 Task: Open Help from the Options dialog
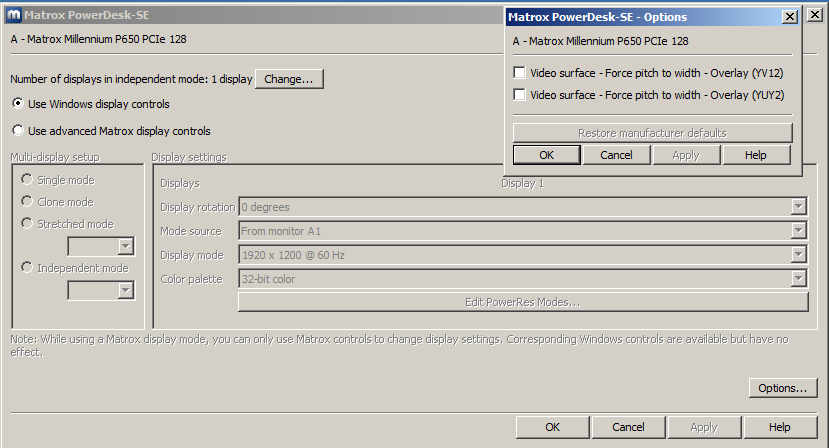(755, 155)
